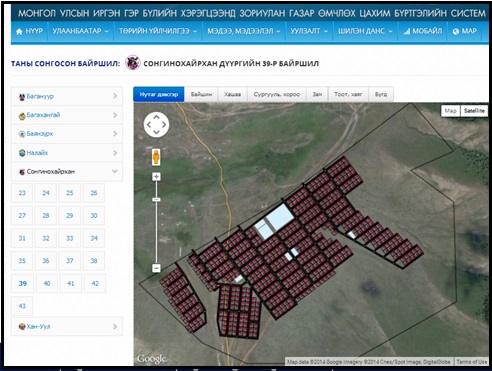
Task: Open the УЛААНБААТАР dropdown menu
Action: coord(81,31)
